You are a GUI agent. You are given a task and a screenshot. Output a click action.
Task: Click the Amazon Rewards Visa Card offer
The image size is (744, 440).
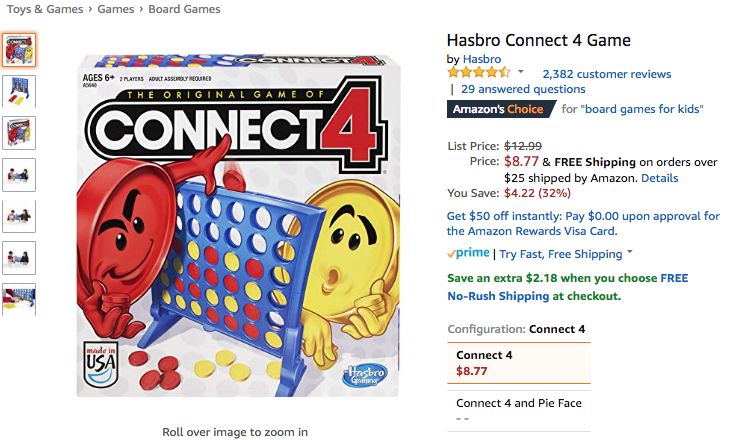(583, 223)
